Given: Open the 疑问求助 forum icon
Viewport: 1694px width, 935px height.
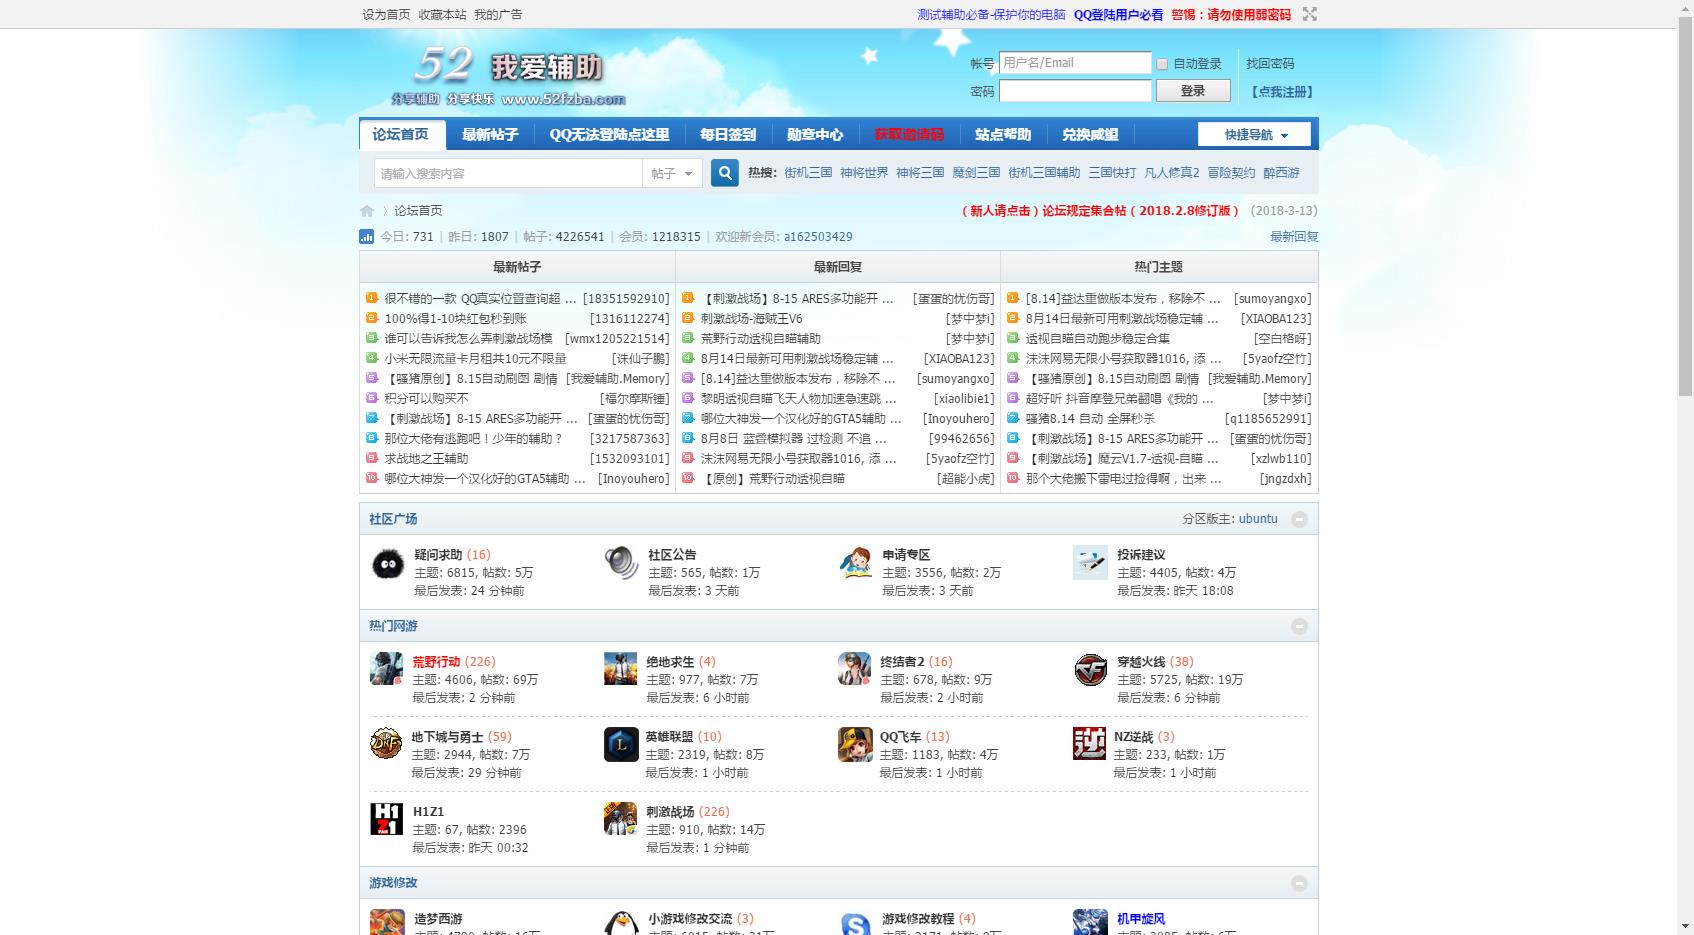Looking at the screenshot, I should click(388, 565).
